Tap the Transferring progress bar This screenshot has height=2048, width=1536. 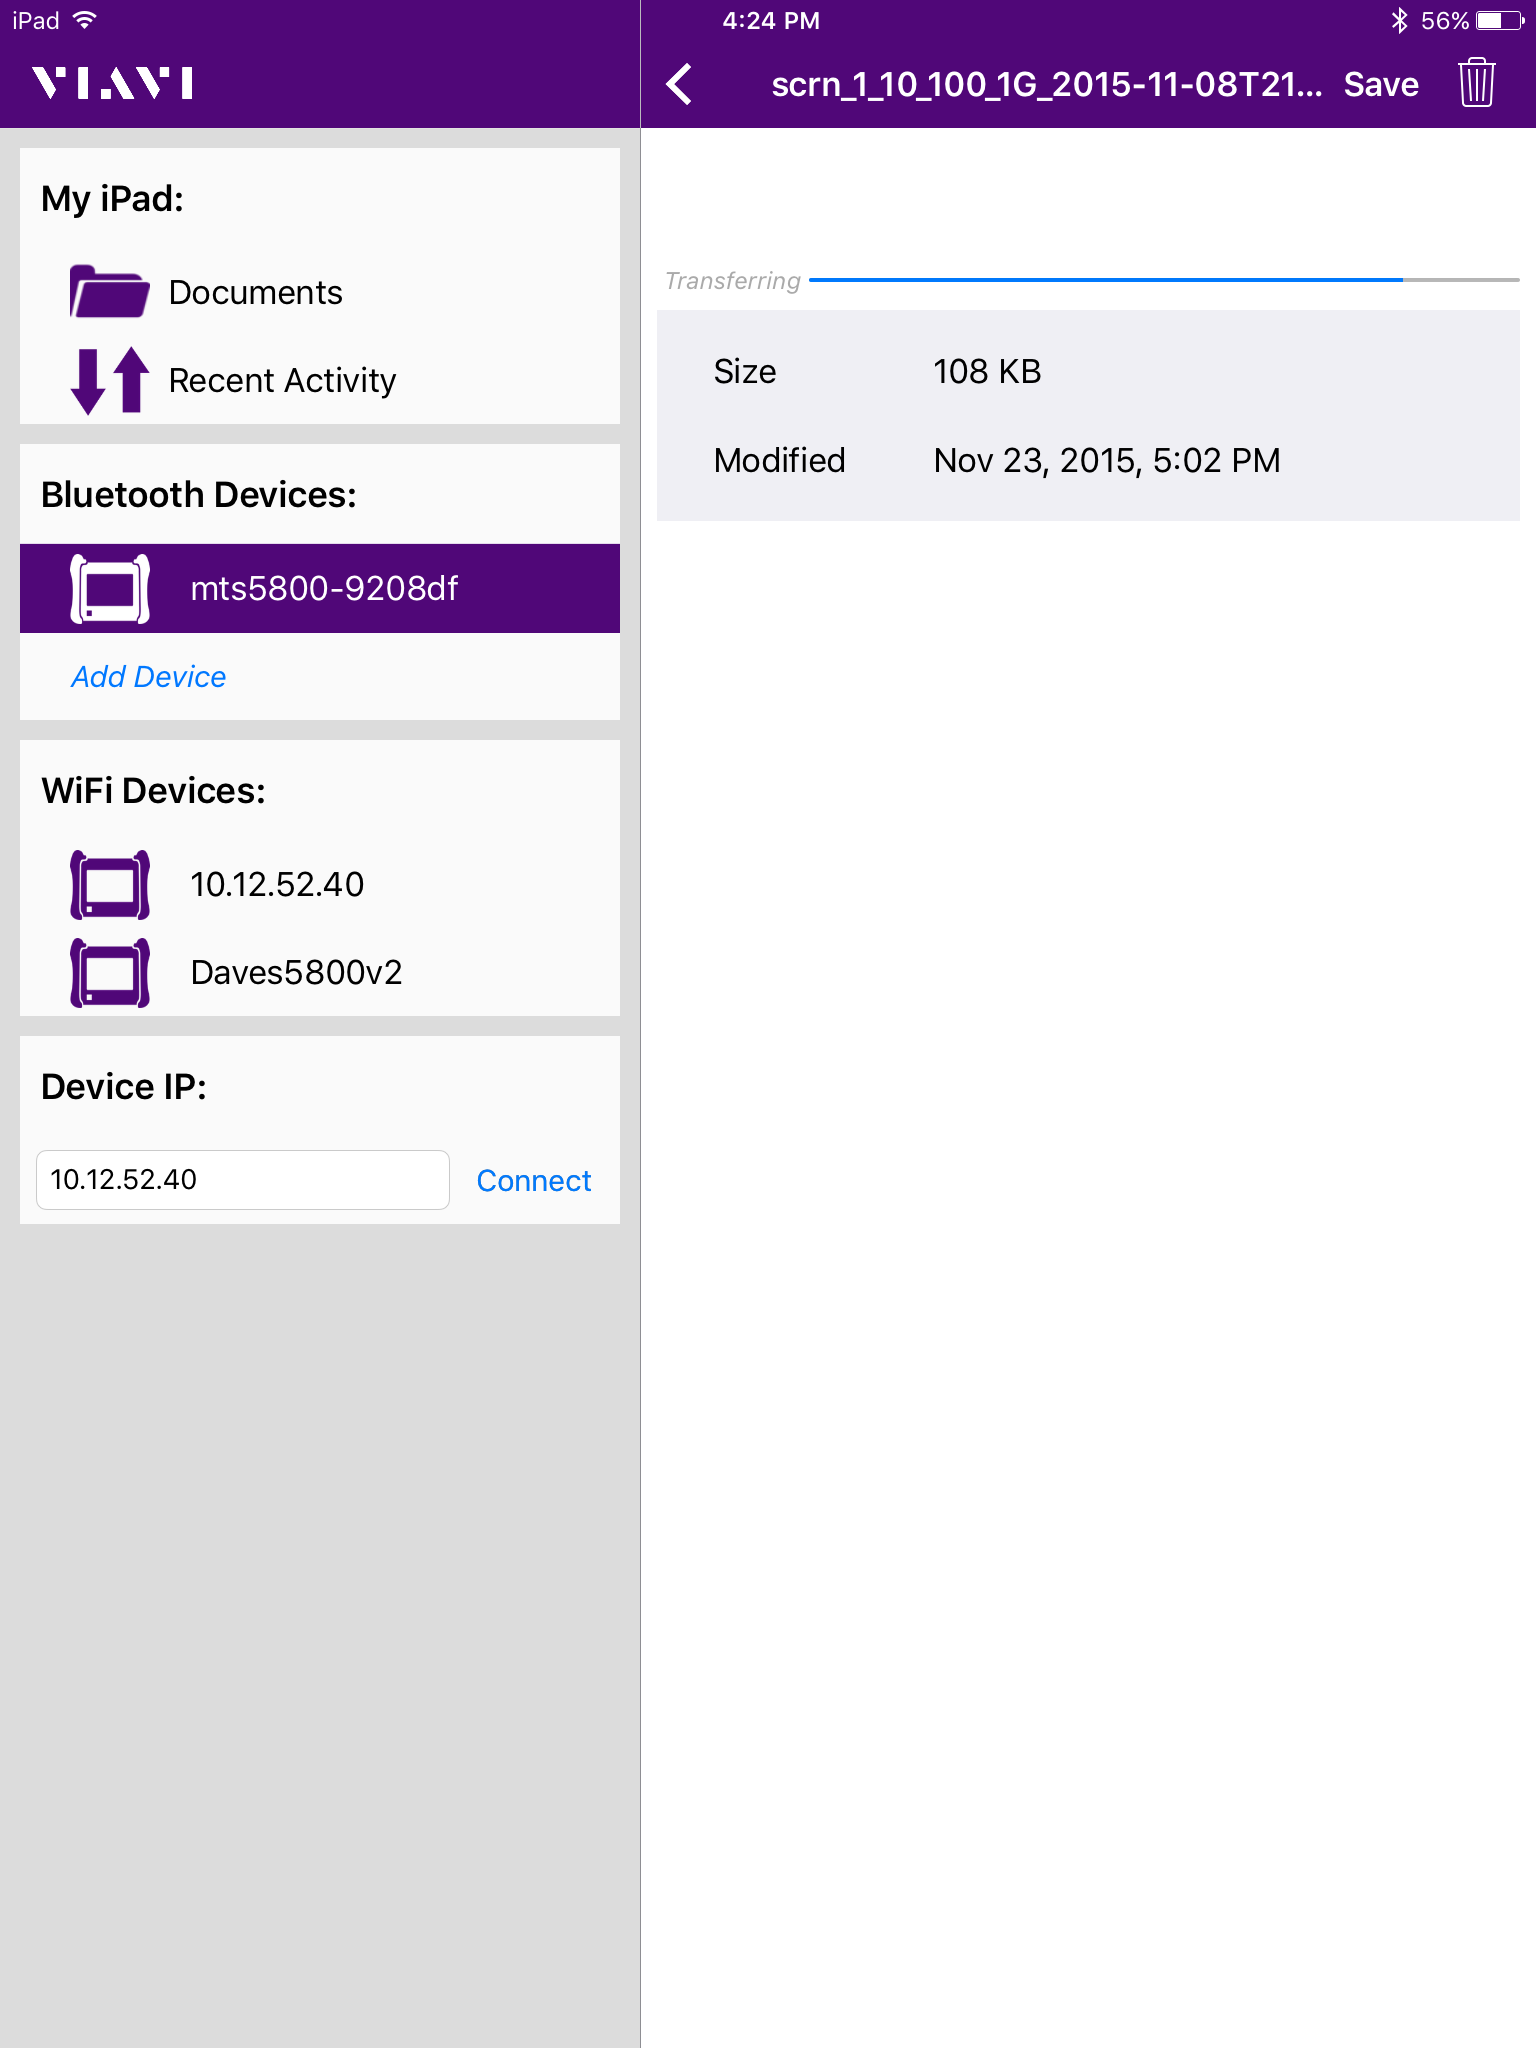pos(1164,280)
